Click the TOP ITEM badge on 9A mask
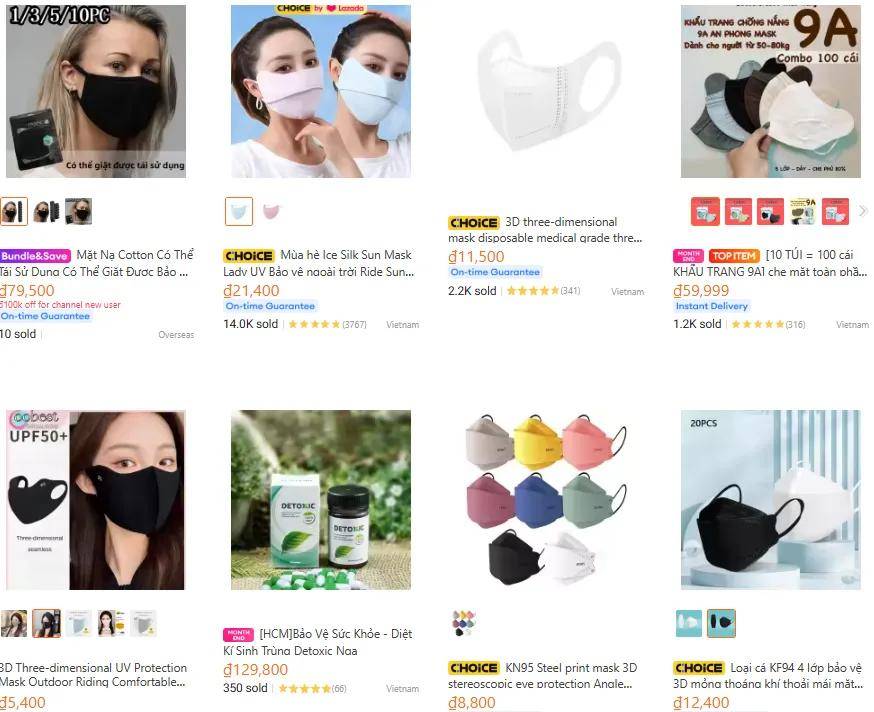 [734, 256]
